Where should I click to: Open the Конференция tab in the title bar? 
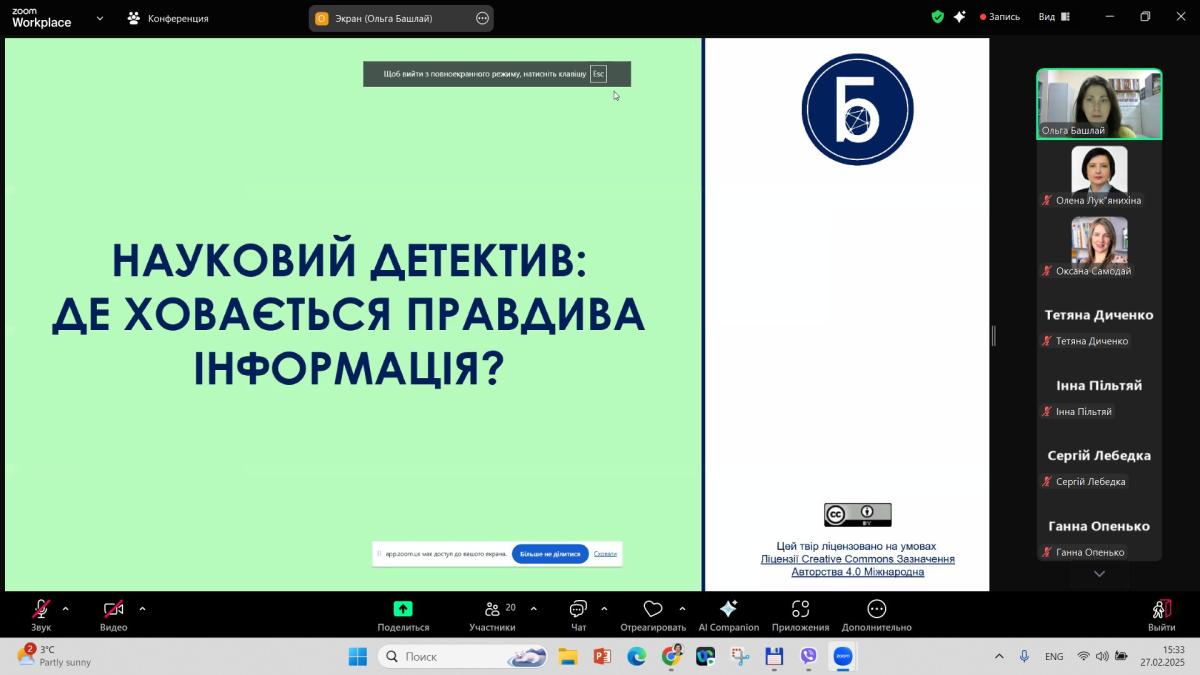click(168, 18)
